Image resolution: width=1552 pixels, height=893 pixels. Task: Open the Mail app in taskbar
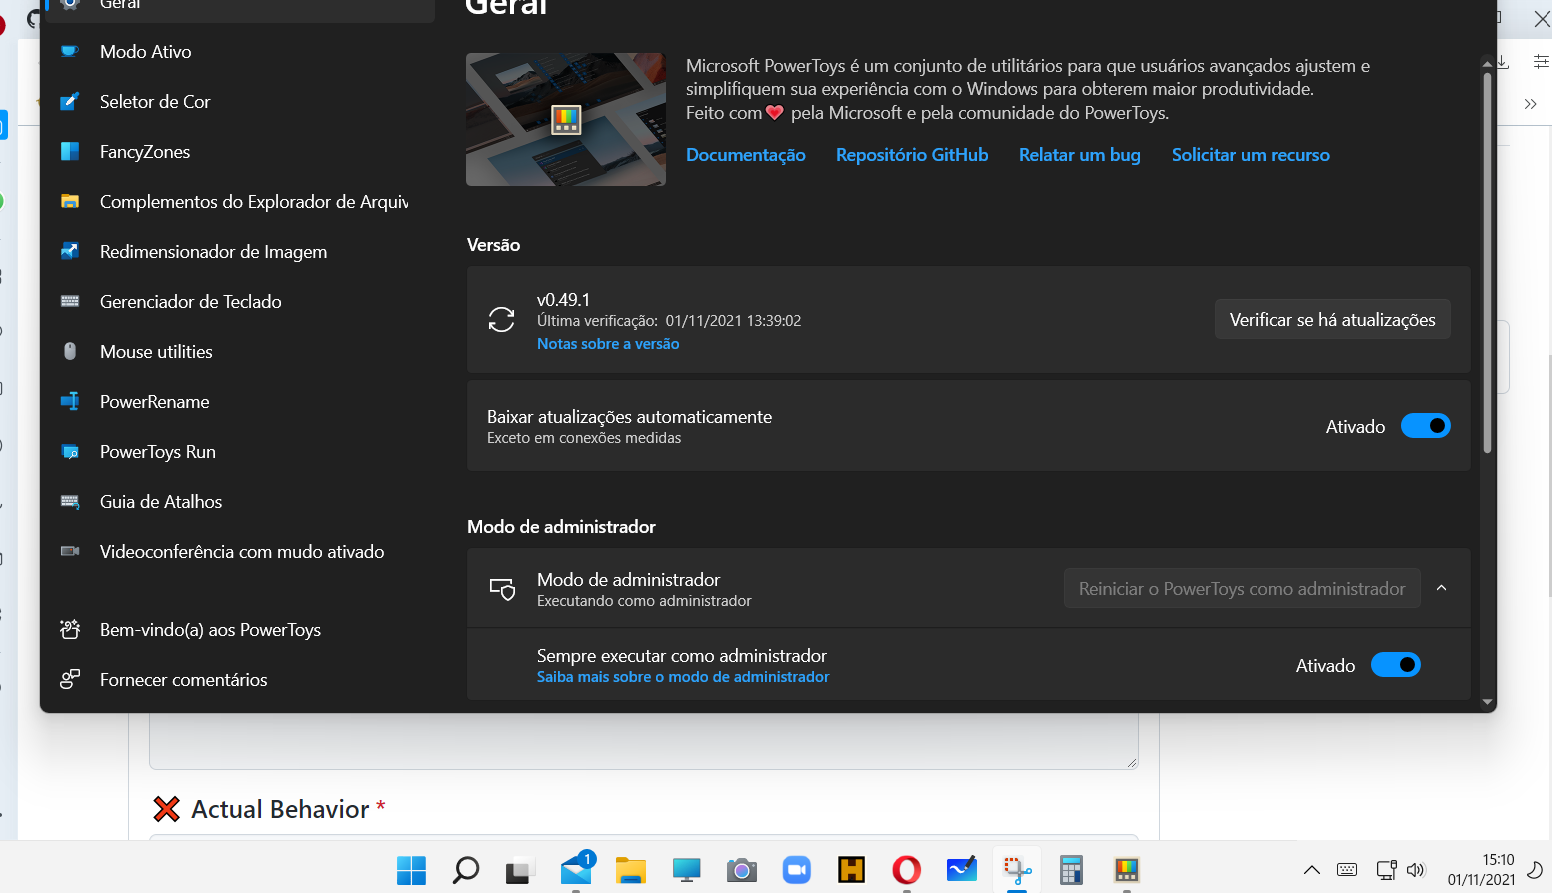coord(576,870)
